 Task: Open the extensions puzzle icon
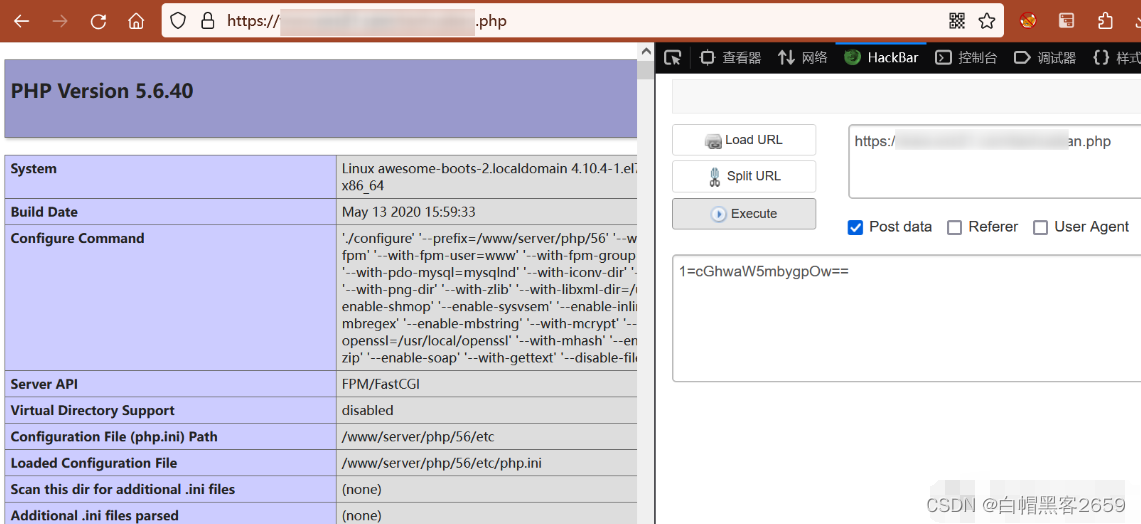(1105, 20)
